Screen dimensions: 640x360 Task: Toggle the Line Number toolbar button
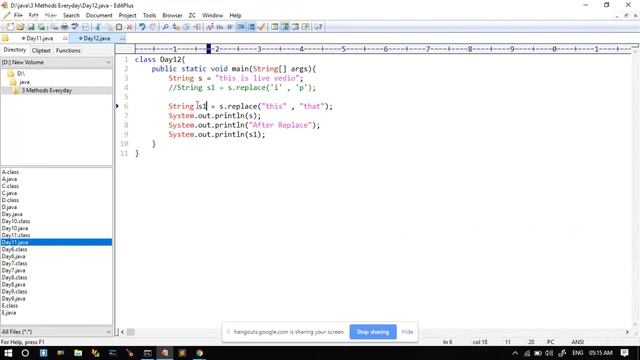point(251,27)
